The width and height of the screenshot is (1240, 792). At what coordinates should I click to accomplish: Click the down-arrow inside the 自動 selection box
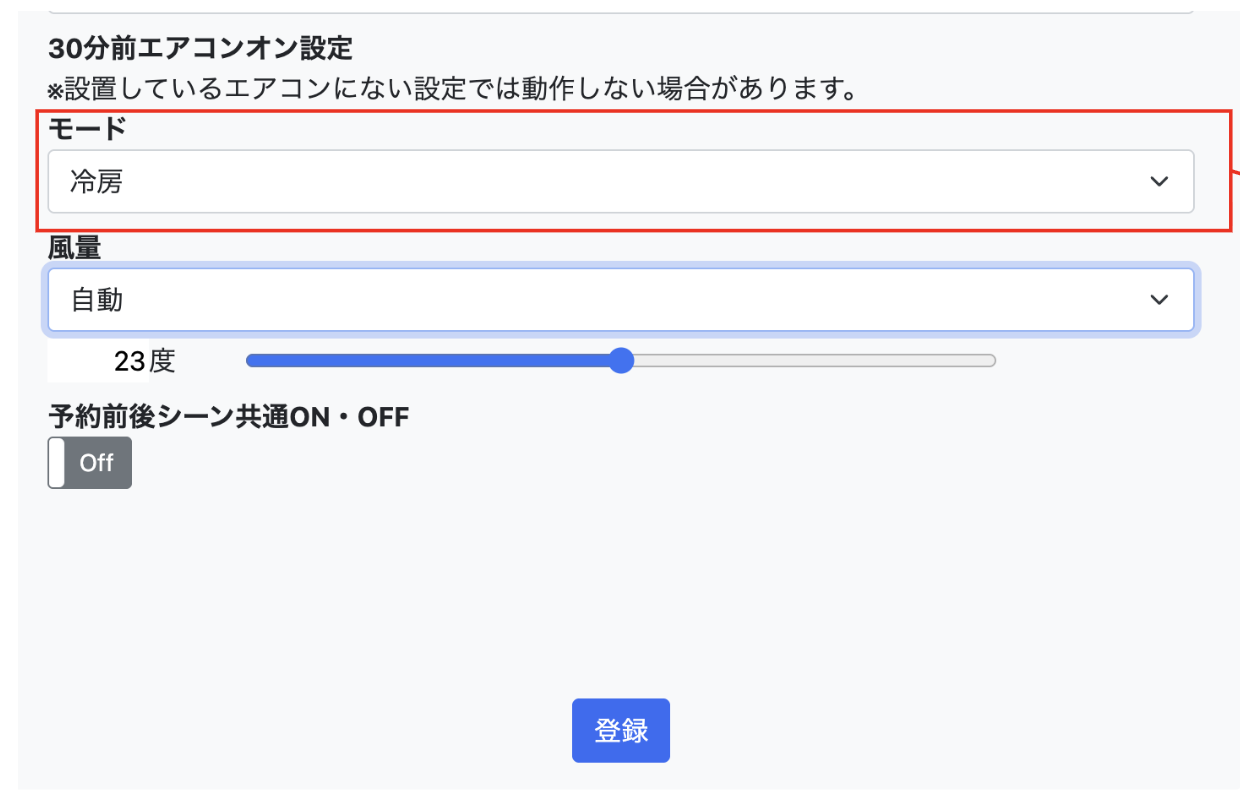(1159, 299)
